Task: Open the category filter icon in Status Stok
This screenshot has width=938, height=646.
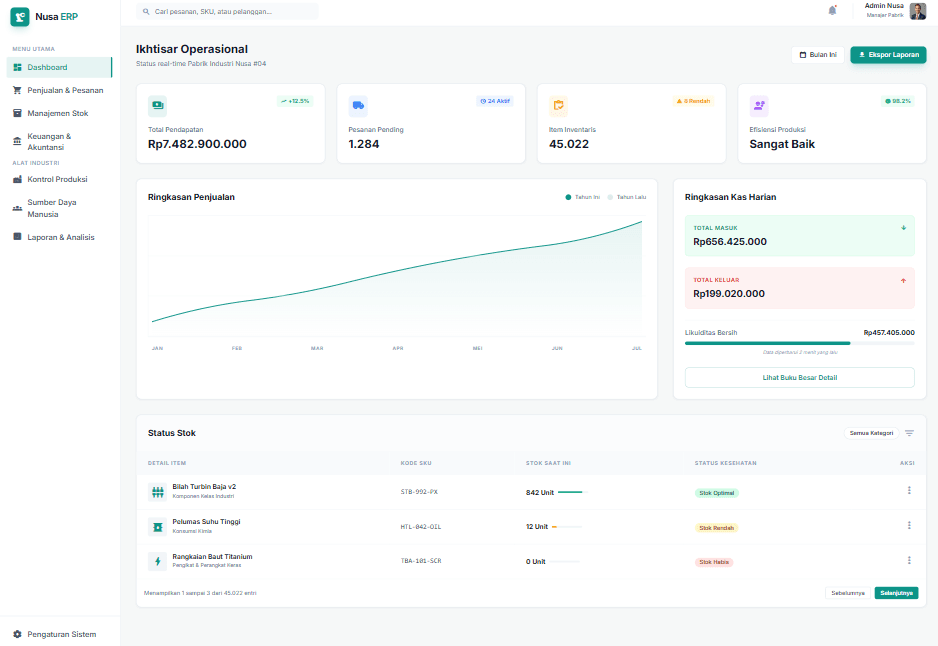Action: (909, 433)
